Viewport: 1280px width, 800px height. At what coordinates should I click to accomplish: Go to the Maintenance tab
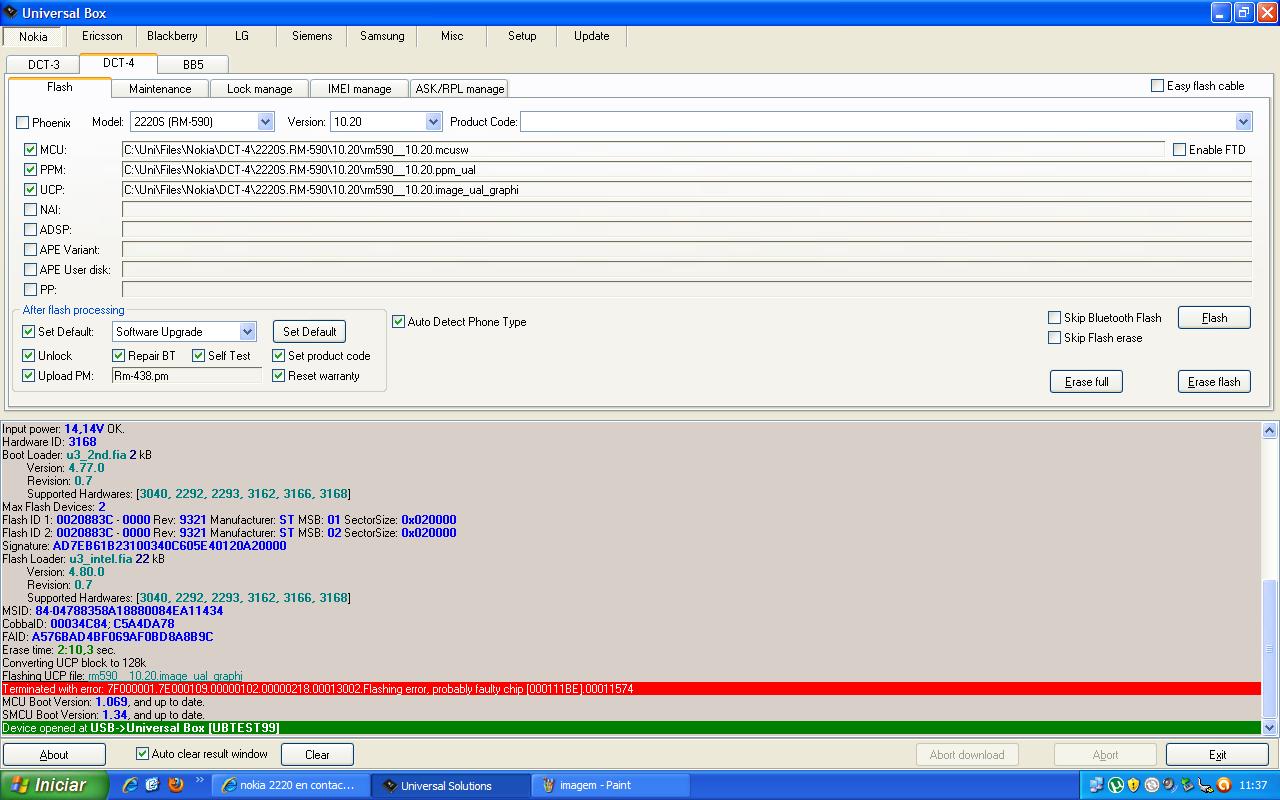point(160,89)
